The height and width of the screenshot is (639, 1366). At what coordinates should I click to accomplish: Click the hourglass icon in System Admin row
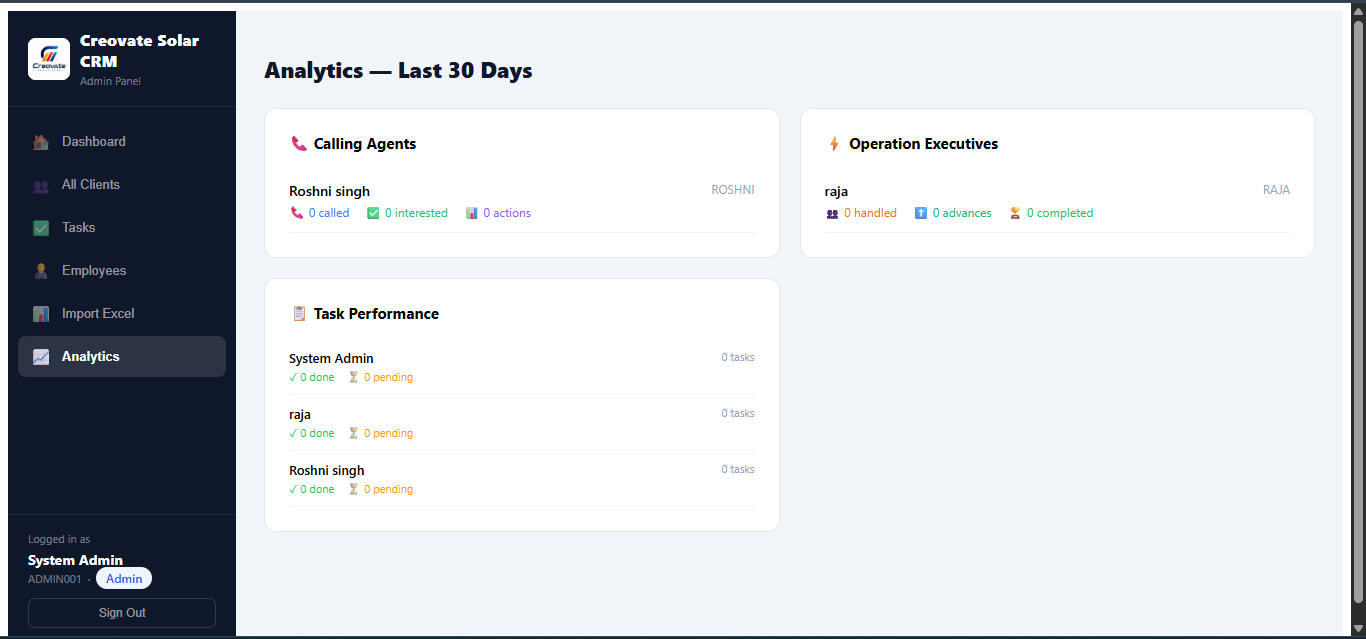pyautogui.click(x=353, y=377)
